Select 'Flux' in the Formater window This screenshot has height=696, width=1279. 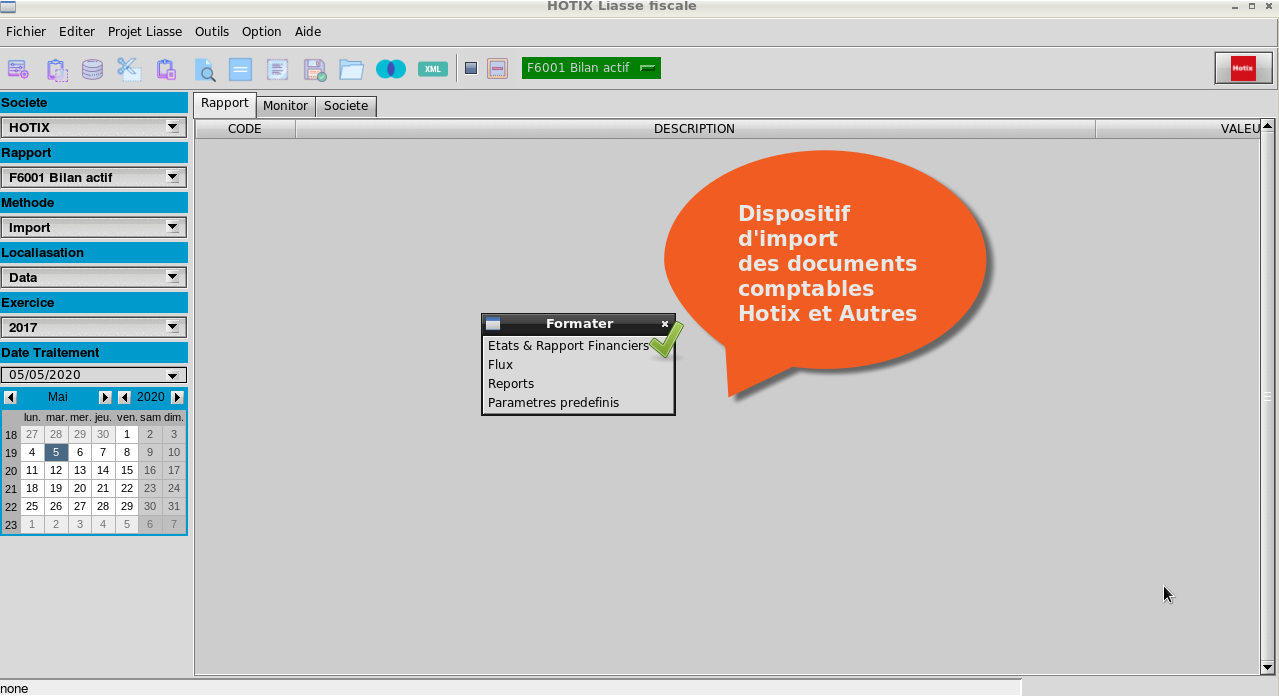click(x=500, y=364)
